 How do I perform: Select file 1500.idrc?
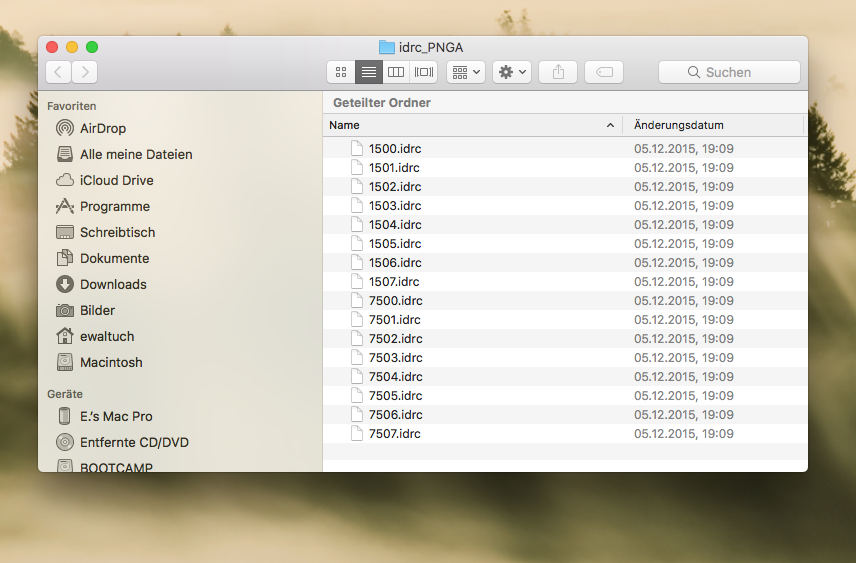click(x=565, y=149)
